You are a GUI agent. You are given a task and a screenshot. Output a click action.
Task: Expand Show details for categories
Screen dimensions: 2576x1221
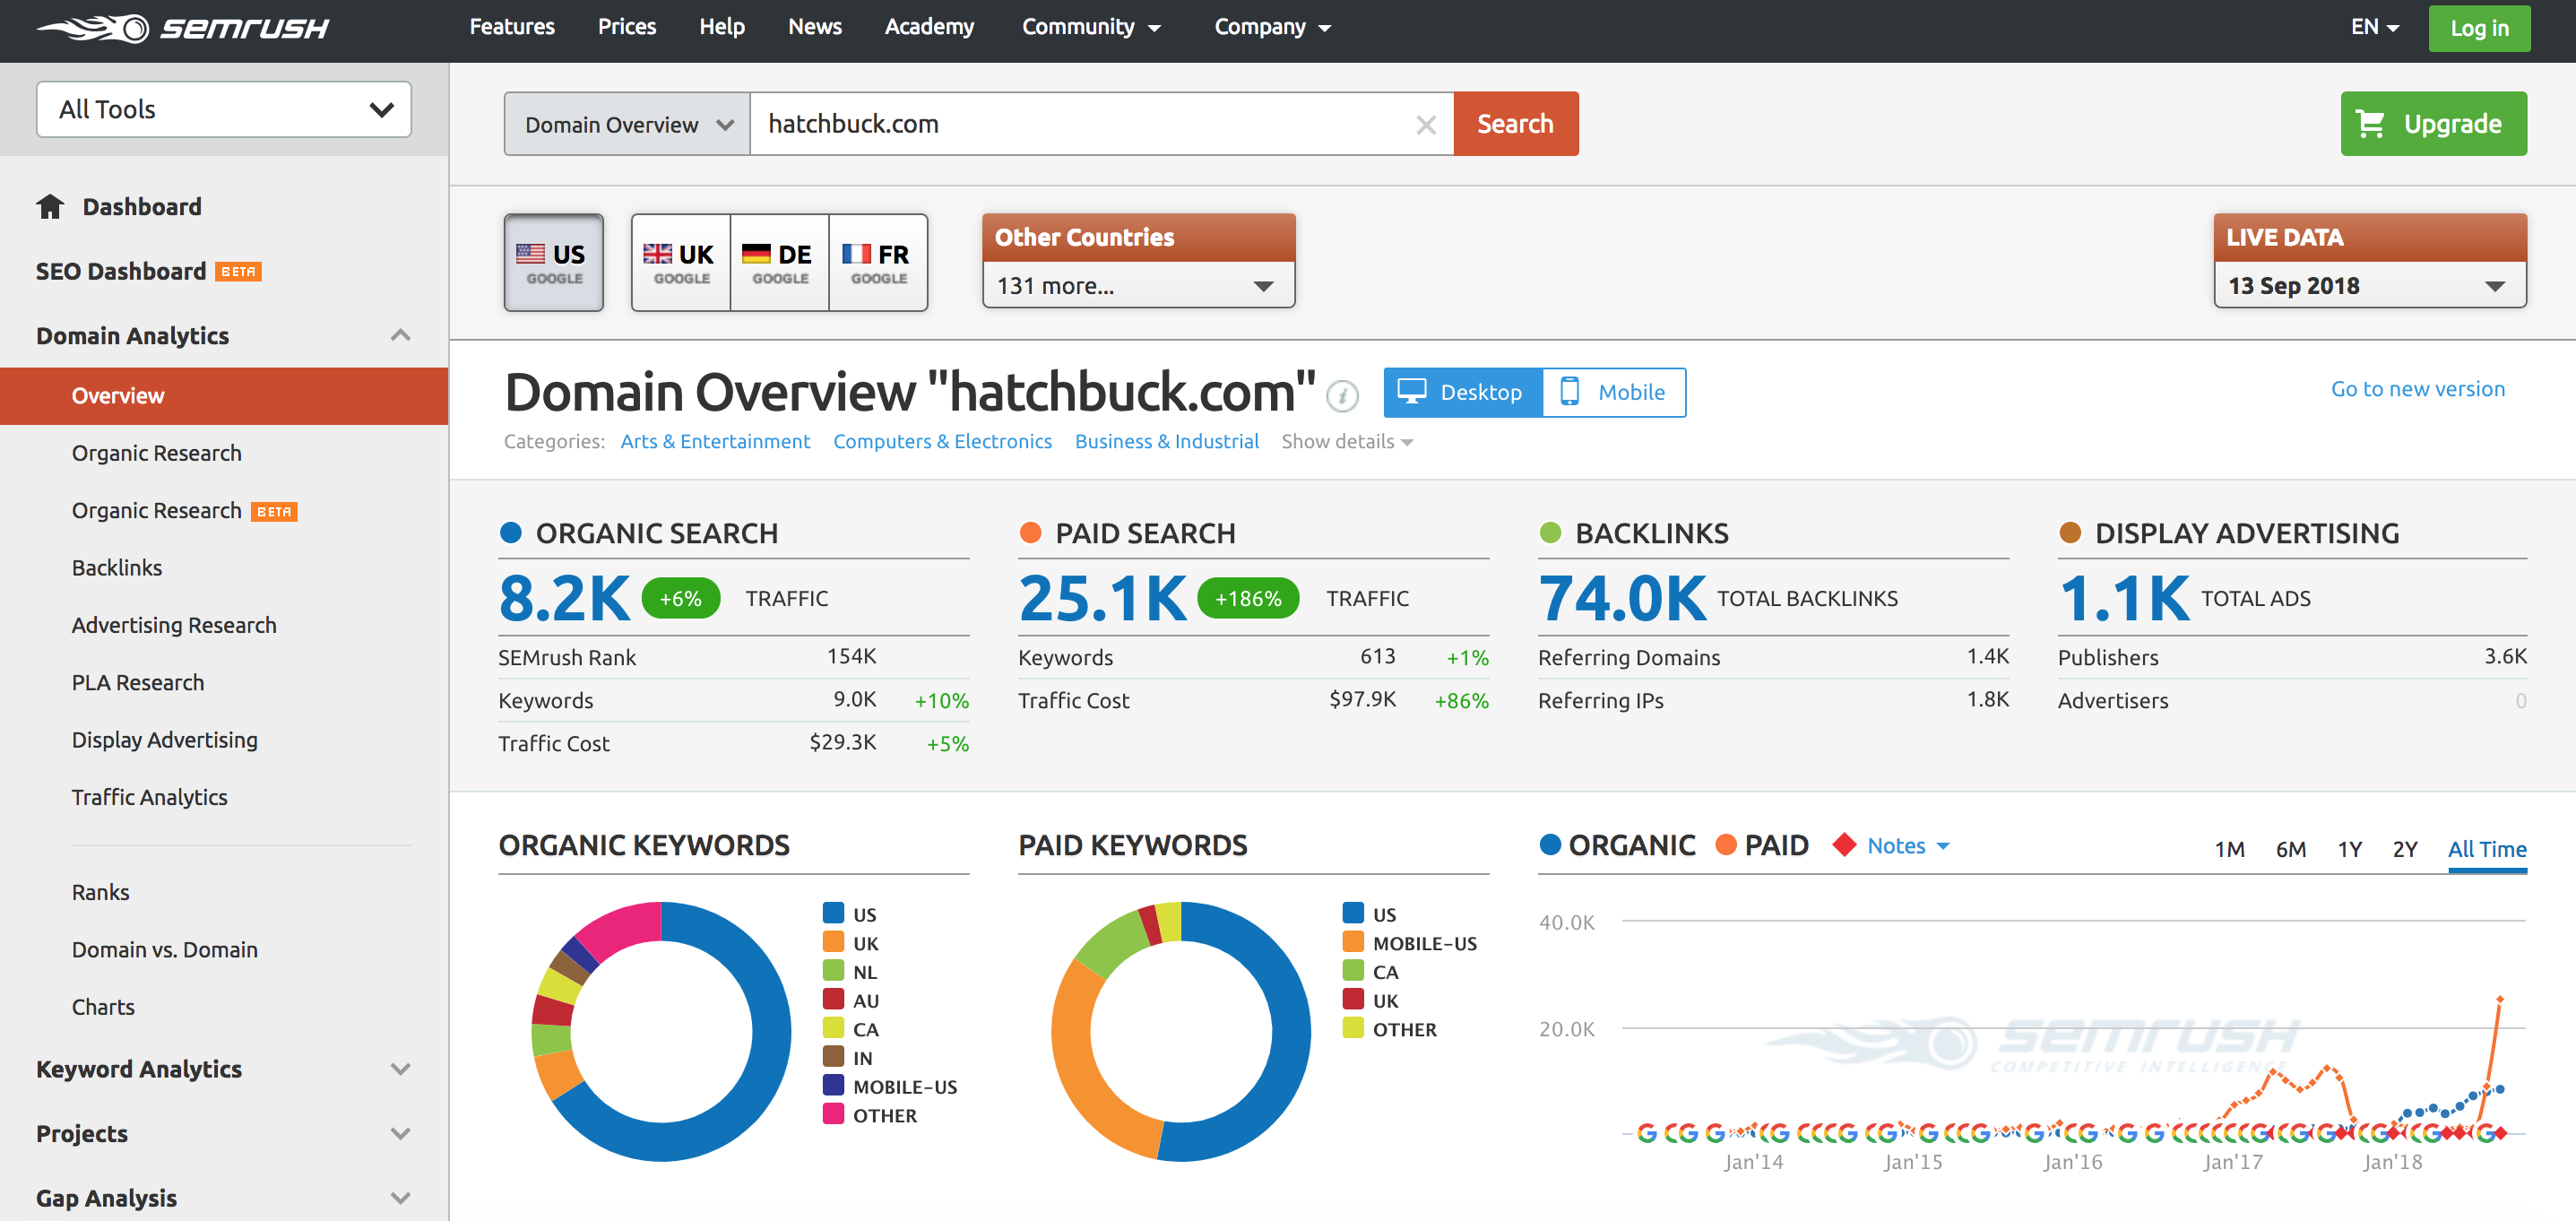1347,441
